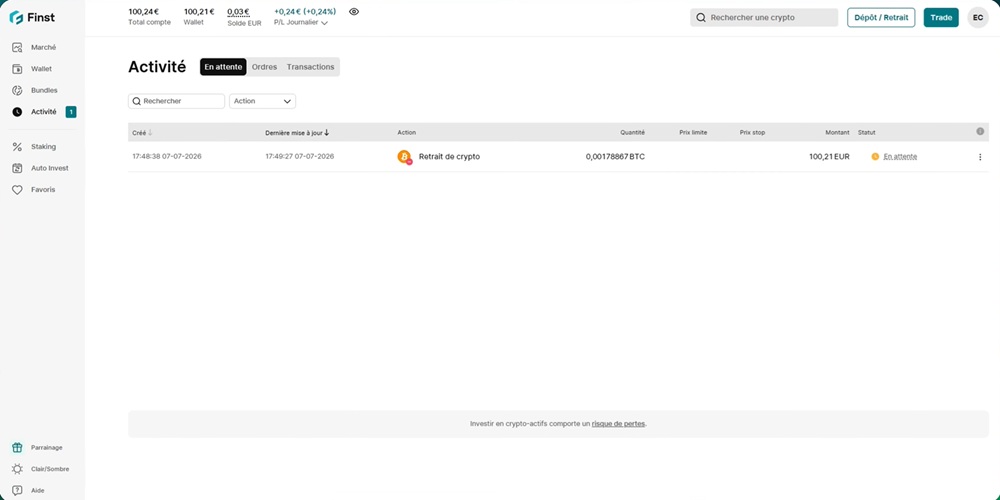Toggle Clair/Sombre theme mode
Viewport: 1000px width, 500px height.
[x=41, y=469]
